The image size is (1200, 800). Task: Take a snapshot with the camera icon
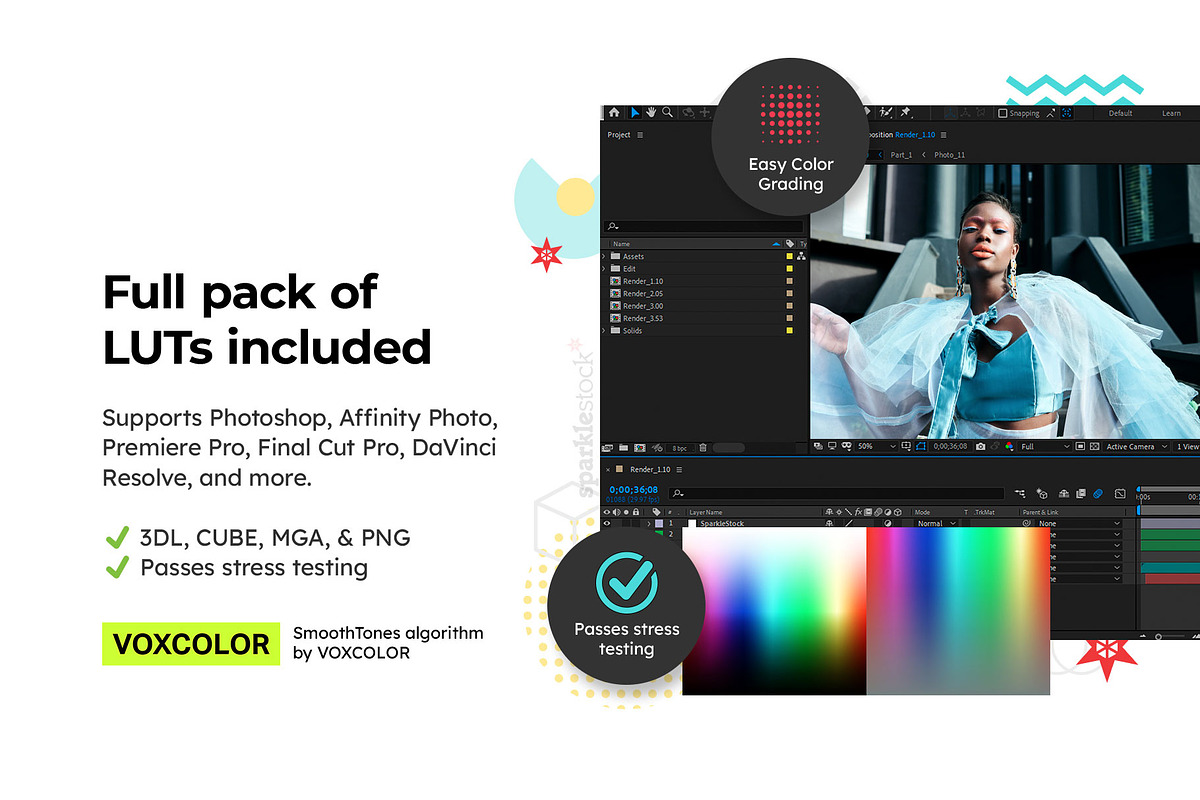(980, 447)
